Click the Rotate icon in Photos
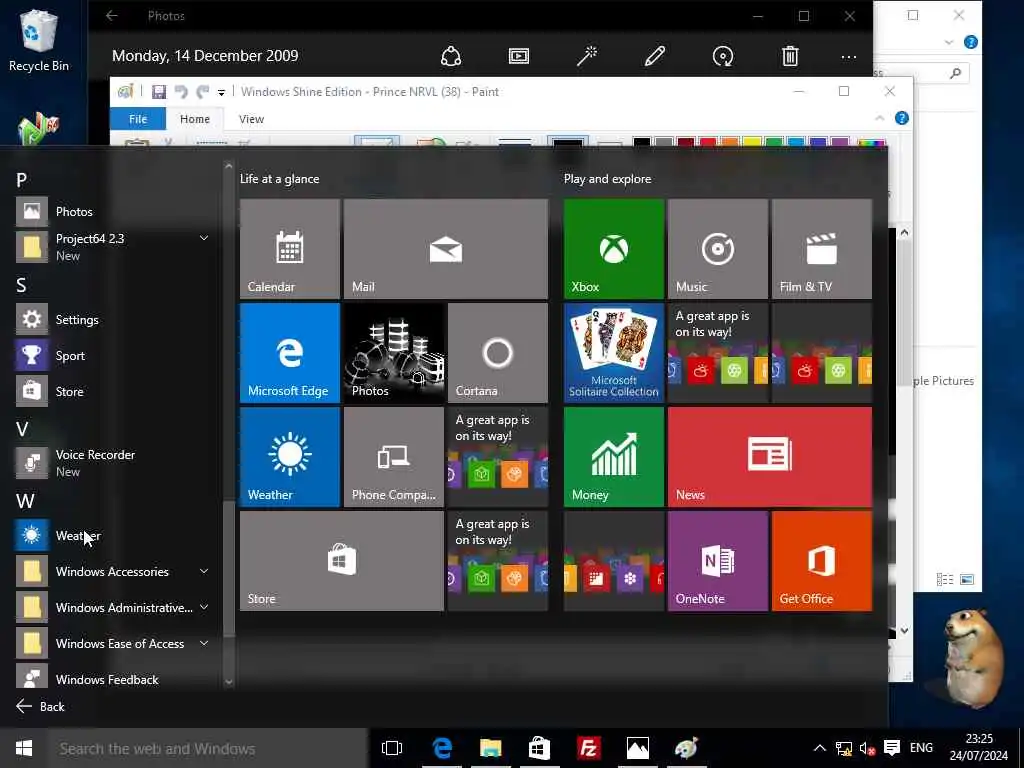This screenshot has height=768, width=1024. coord(723,56)
